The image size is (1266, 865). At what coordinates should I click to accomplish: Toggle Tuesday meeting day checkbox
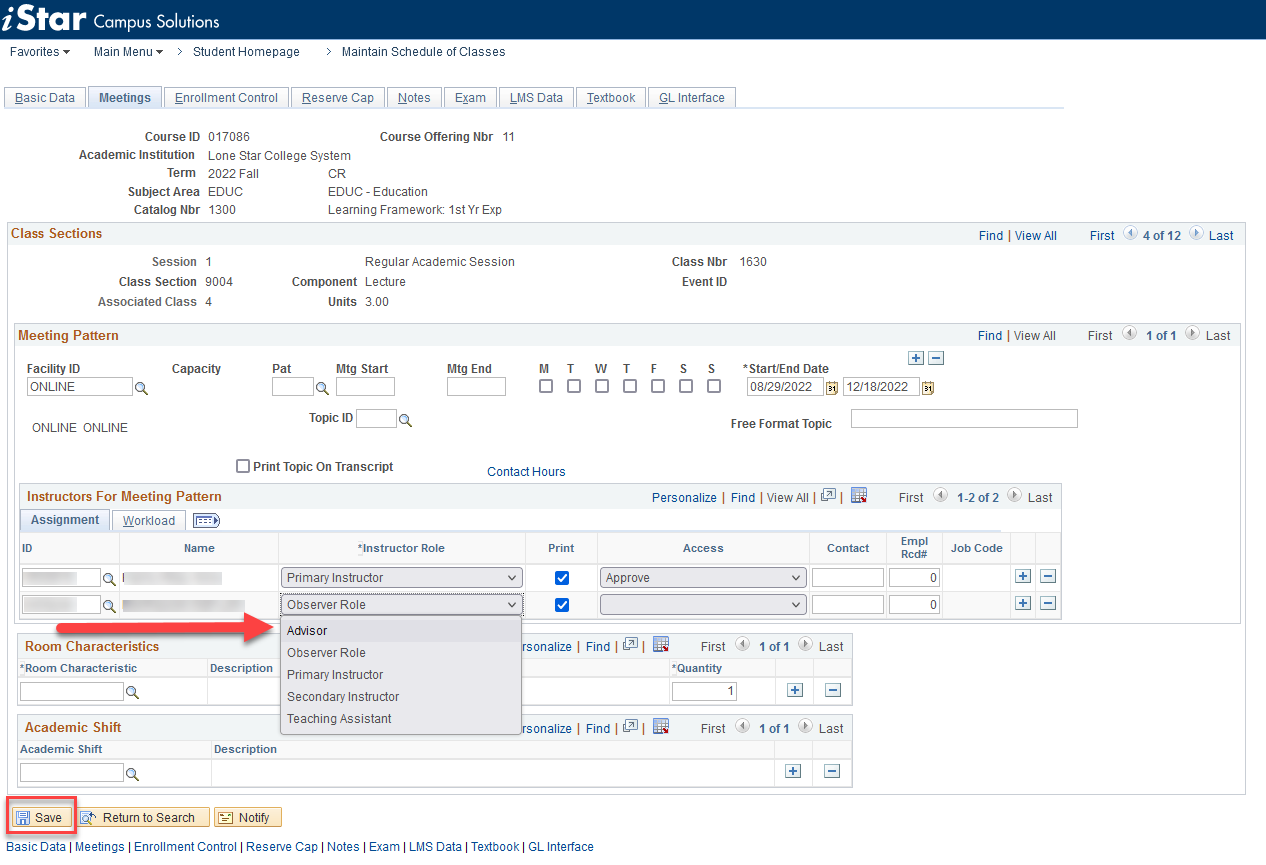pos(573,386)
